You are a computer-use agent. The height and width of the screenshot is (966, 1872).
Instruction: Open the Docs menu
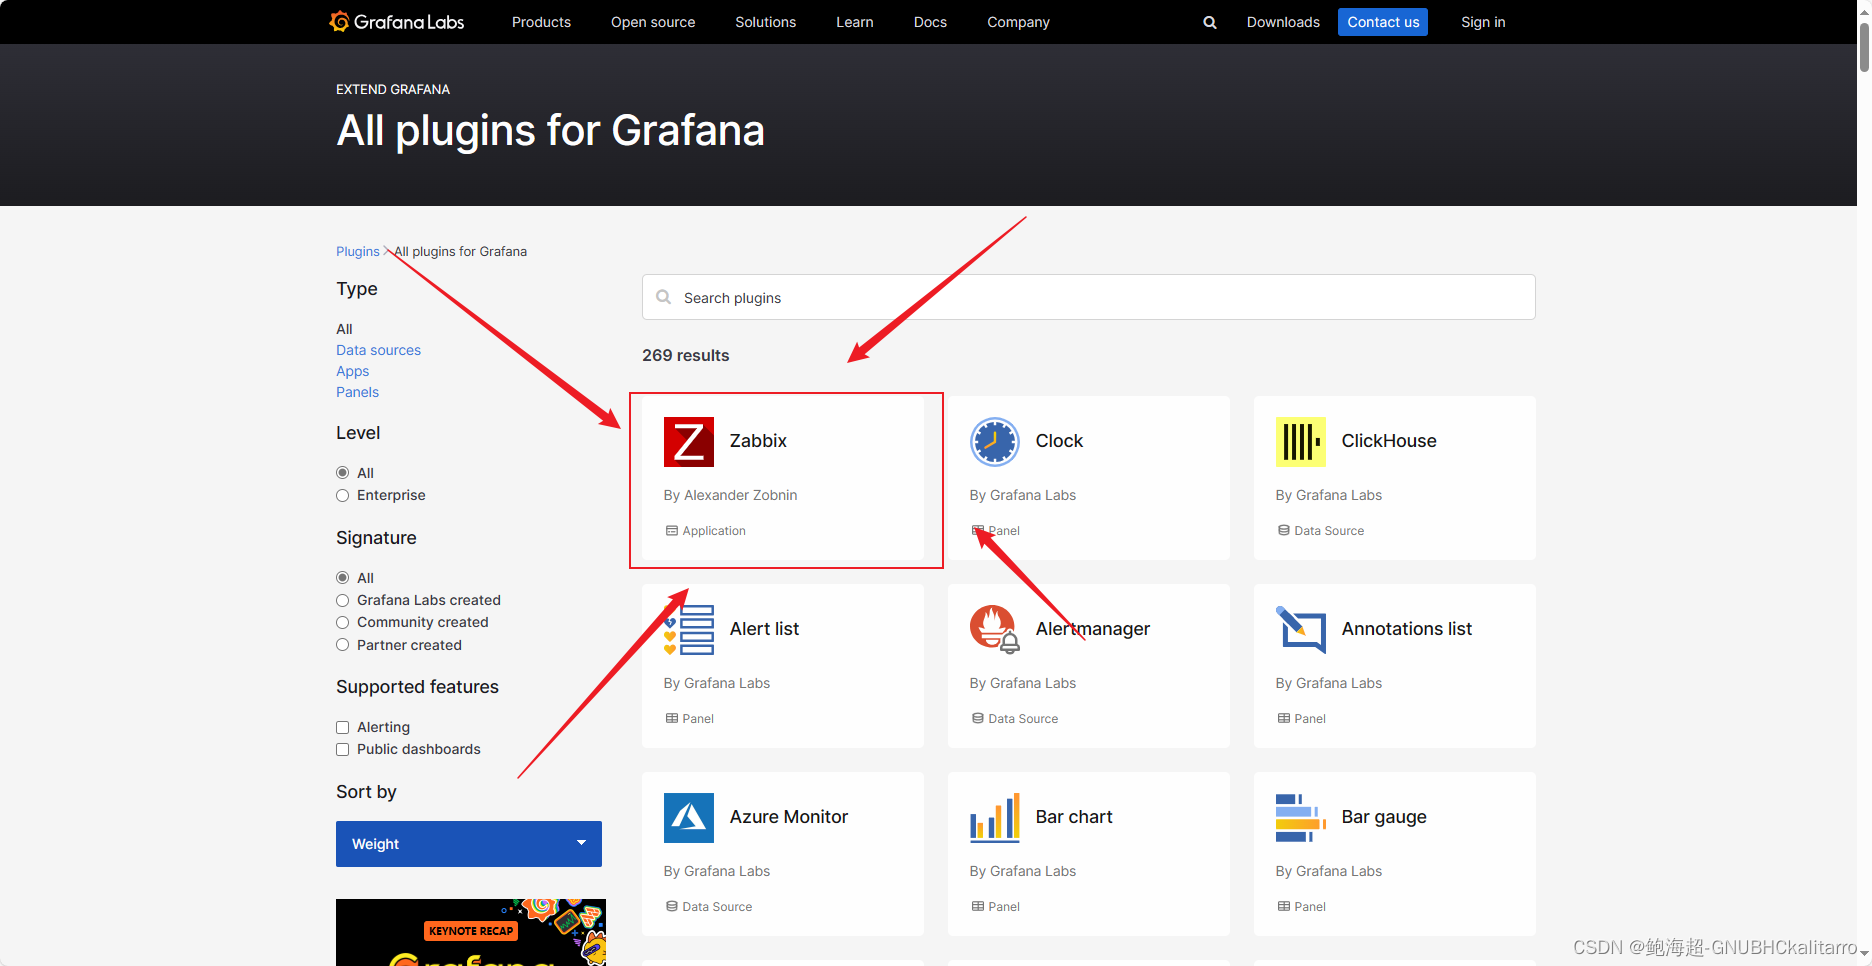tap(930, 22)
